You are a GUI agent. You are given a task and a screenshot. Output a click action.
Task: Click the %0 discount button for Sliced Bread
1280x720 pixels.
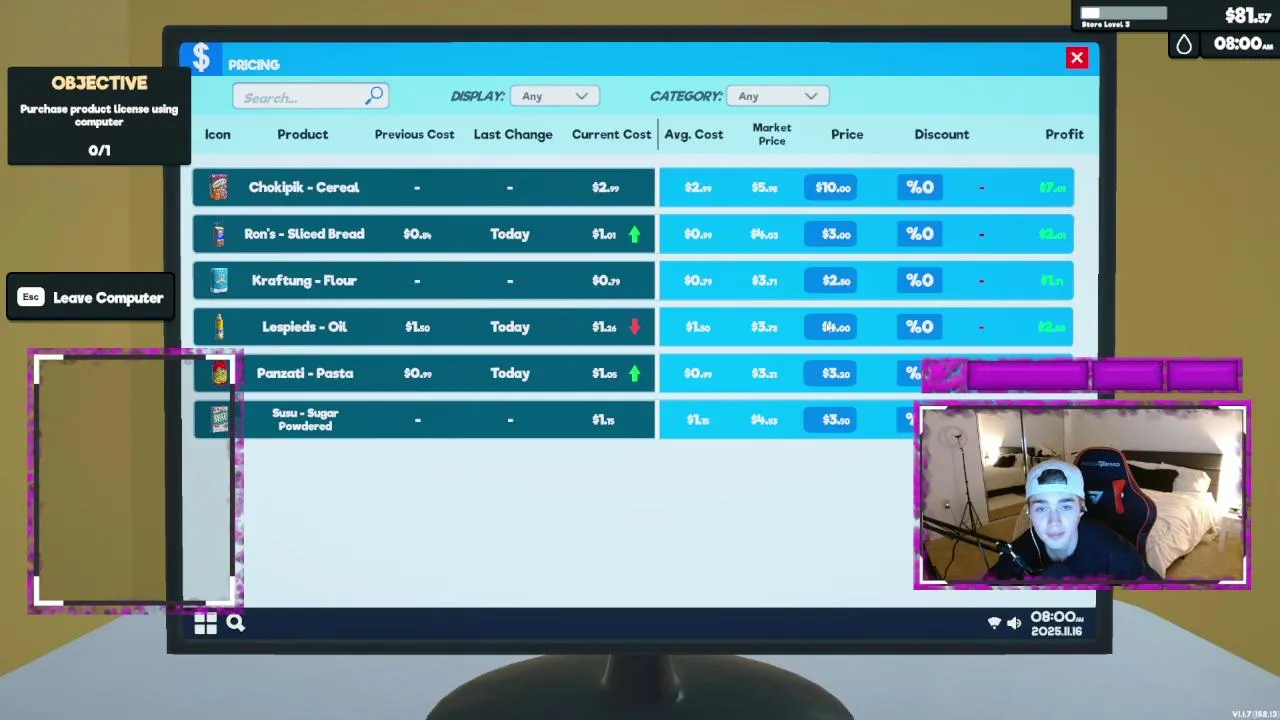click(x=920, y=234)
